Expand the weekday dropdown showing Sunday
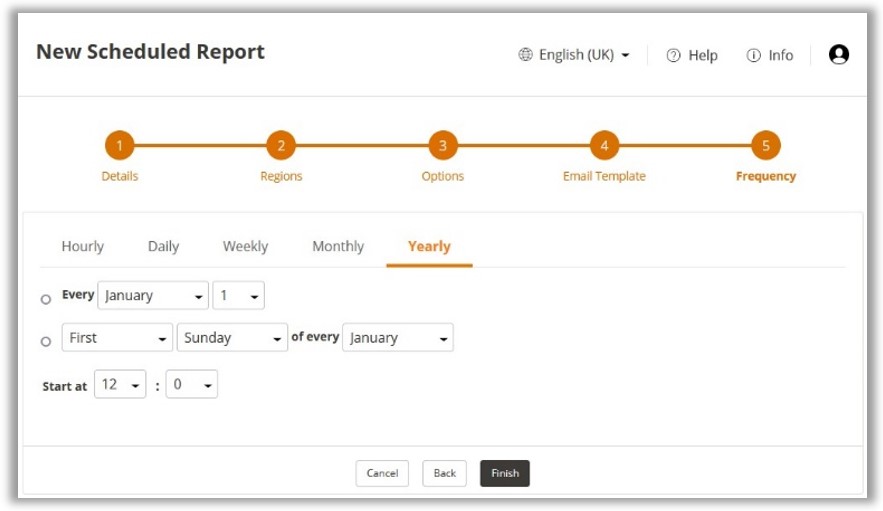This screenshot has width=883, height=511. (232, 338)
